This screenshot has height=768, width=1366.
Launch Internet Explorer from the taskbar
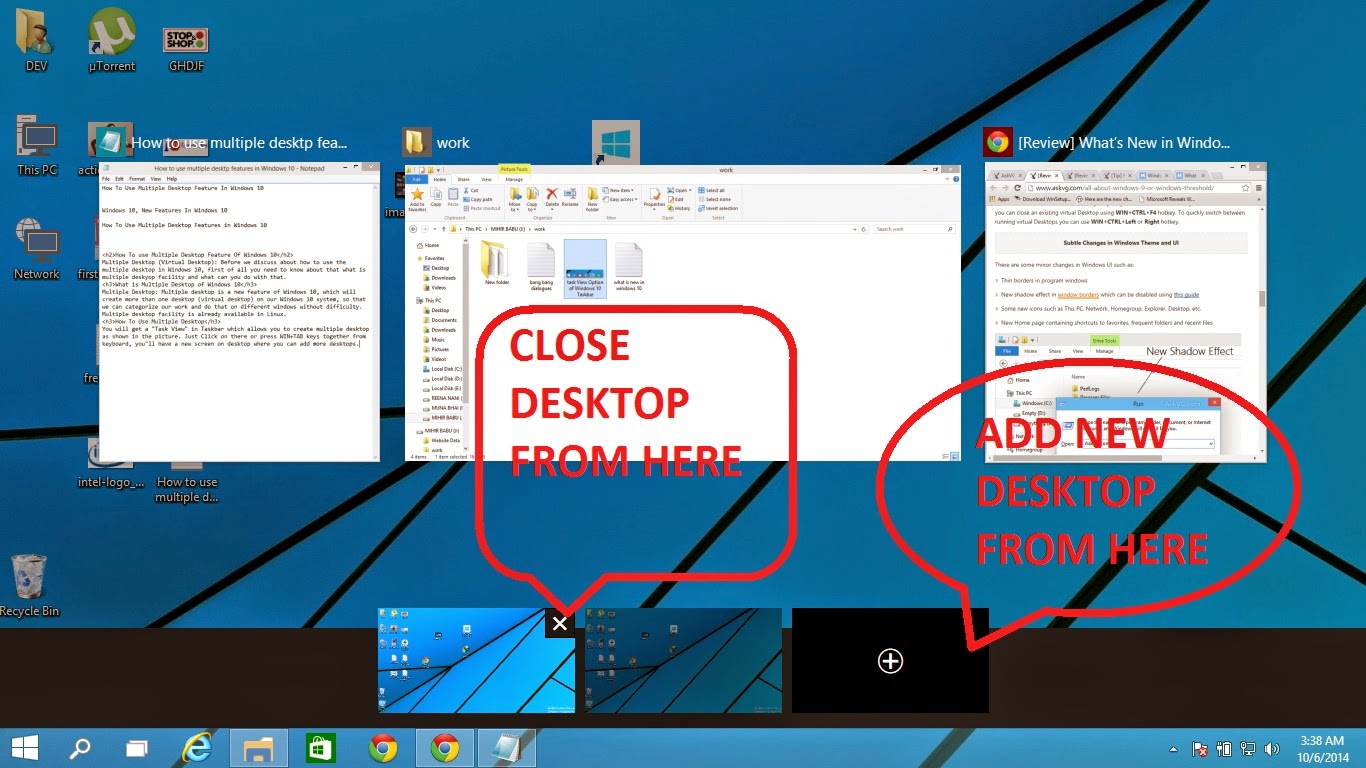[x=197, y=748]
